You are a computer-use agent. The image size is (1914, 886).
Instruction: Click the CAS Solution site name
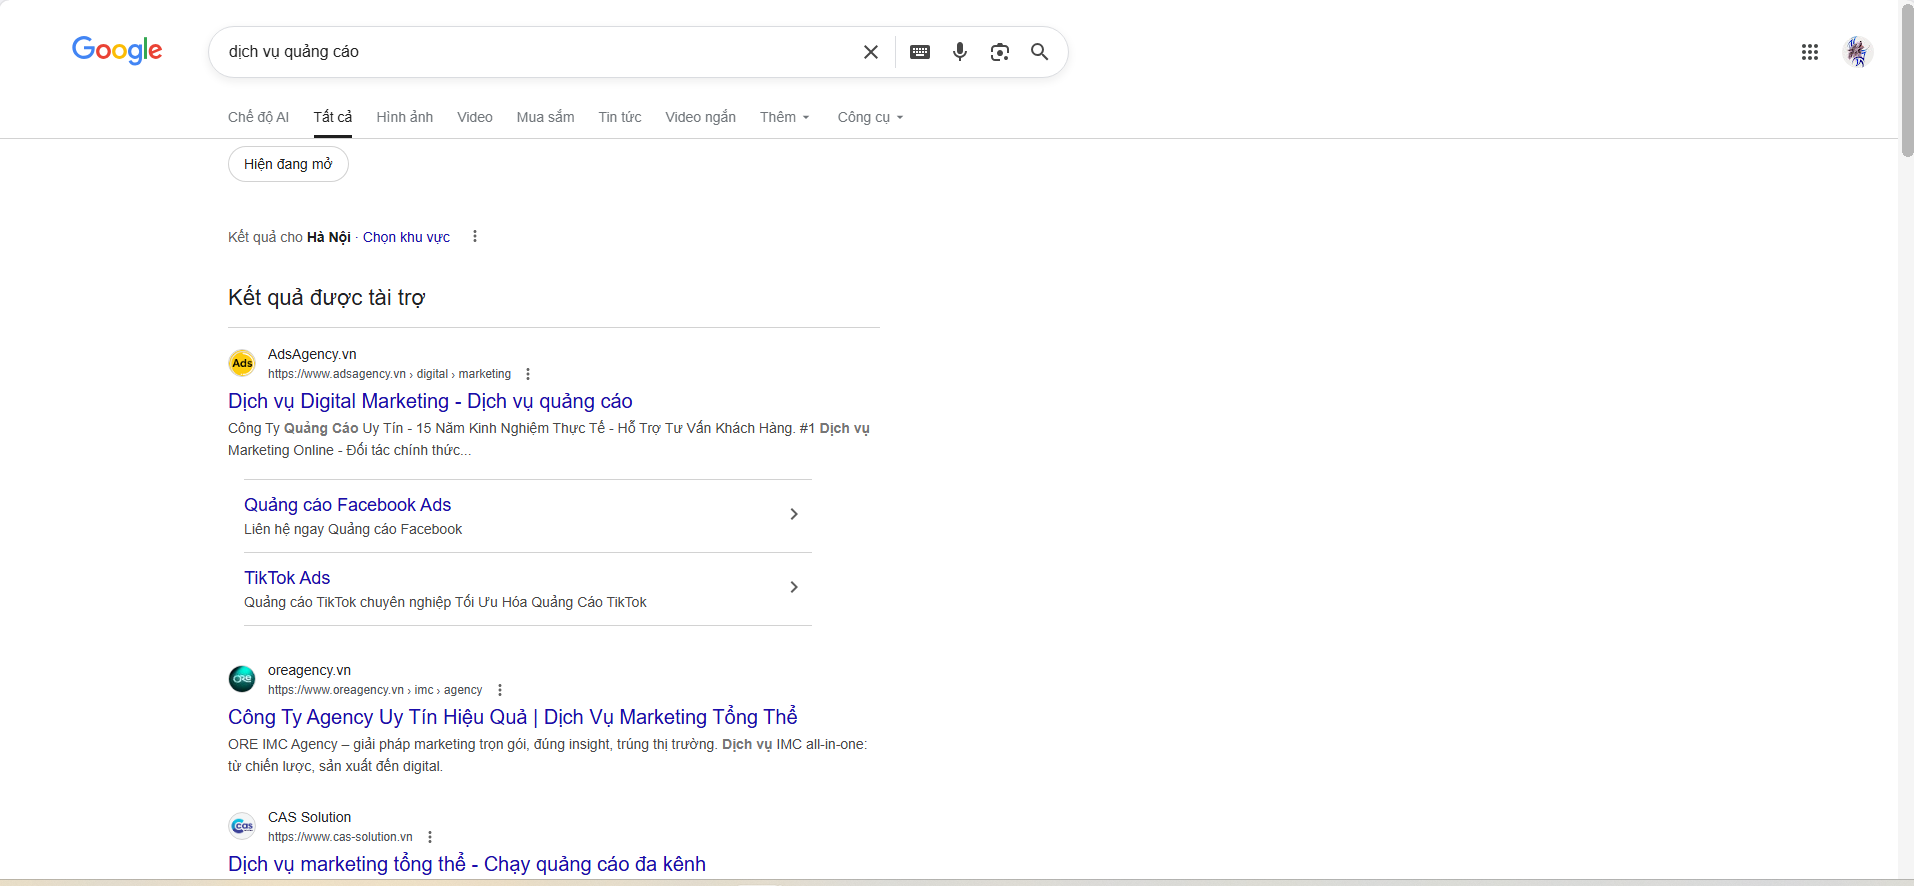[309, 817]
